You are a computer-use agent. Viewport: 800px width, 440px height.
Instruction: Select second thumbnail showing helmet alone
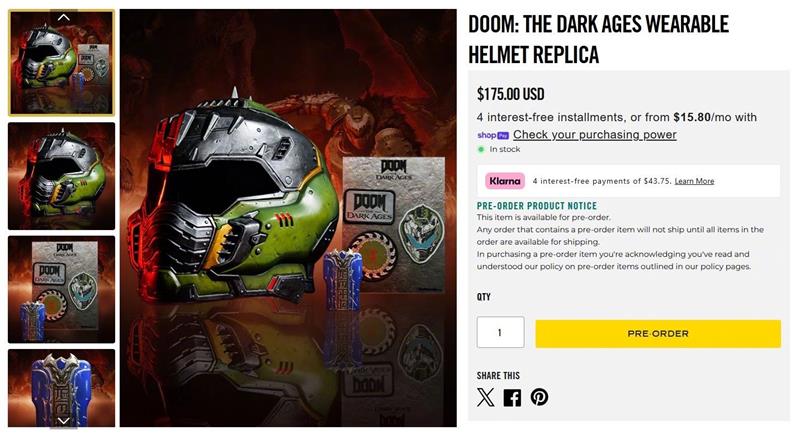[61, 176]
